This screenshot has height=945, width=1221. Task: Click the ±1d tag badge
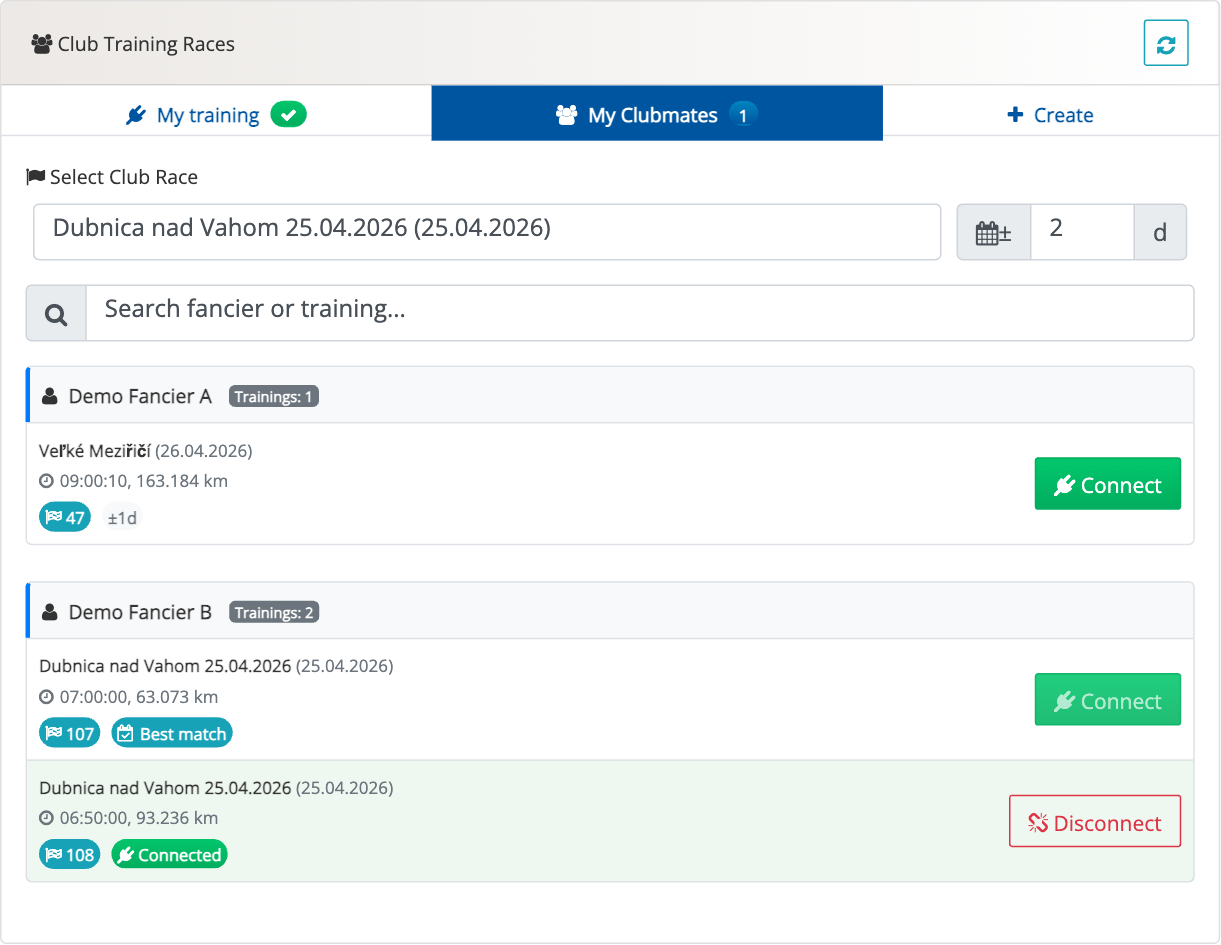click(123, 518)
